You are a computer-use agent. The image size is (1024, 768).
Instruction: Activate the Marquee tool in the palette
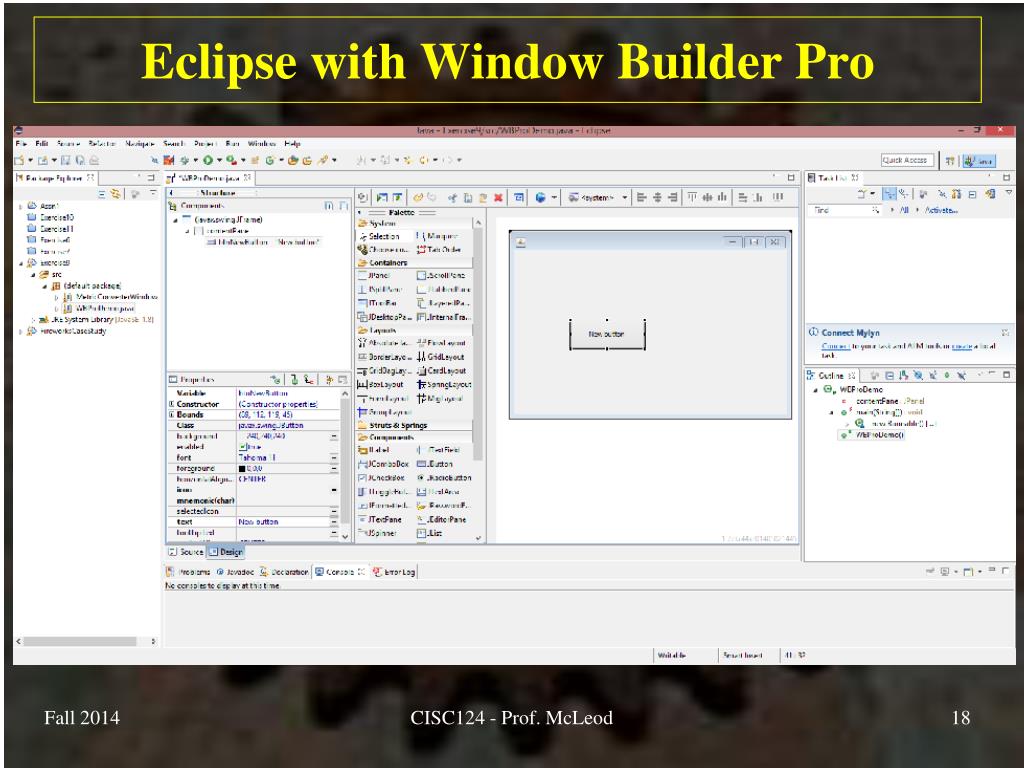437,236
